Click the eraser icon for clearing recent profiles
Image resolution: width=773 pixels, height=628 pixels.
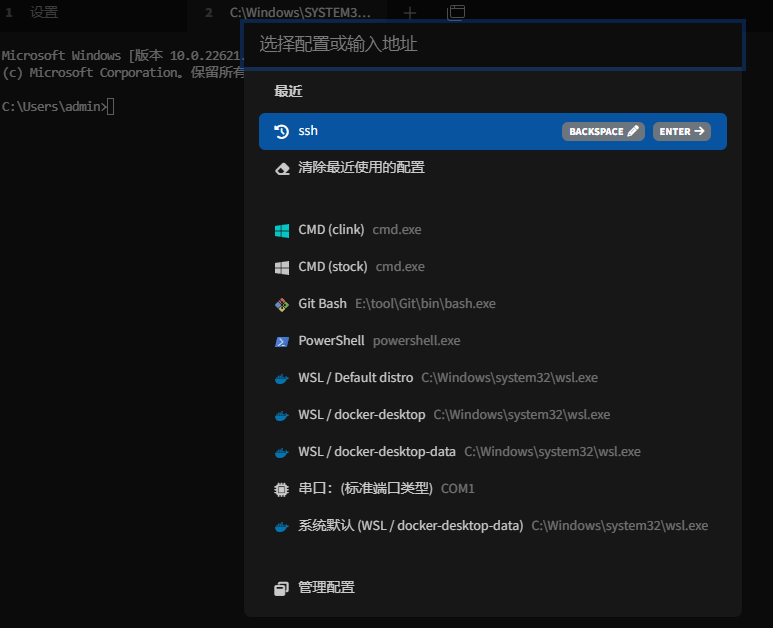click(x=282, y=168)
